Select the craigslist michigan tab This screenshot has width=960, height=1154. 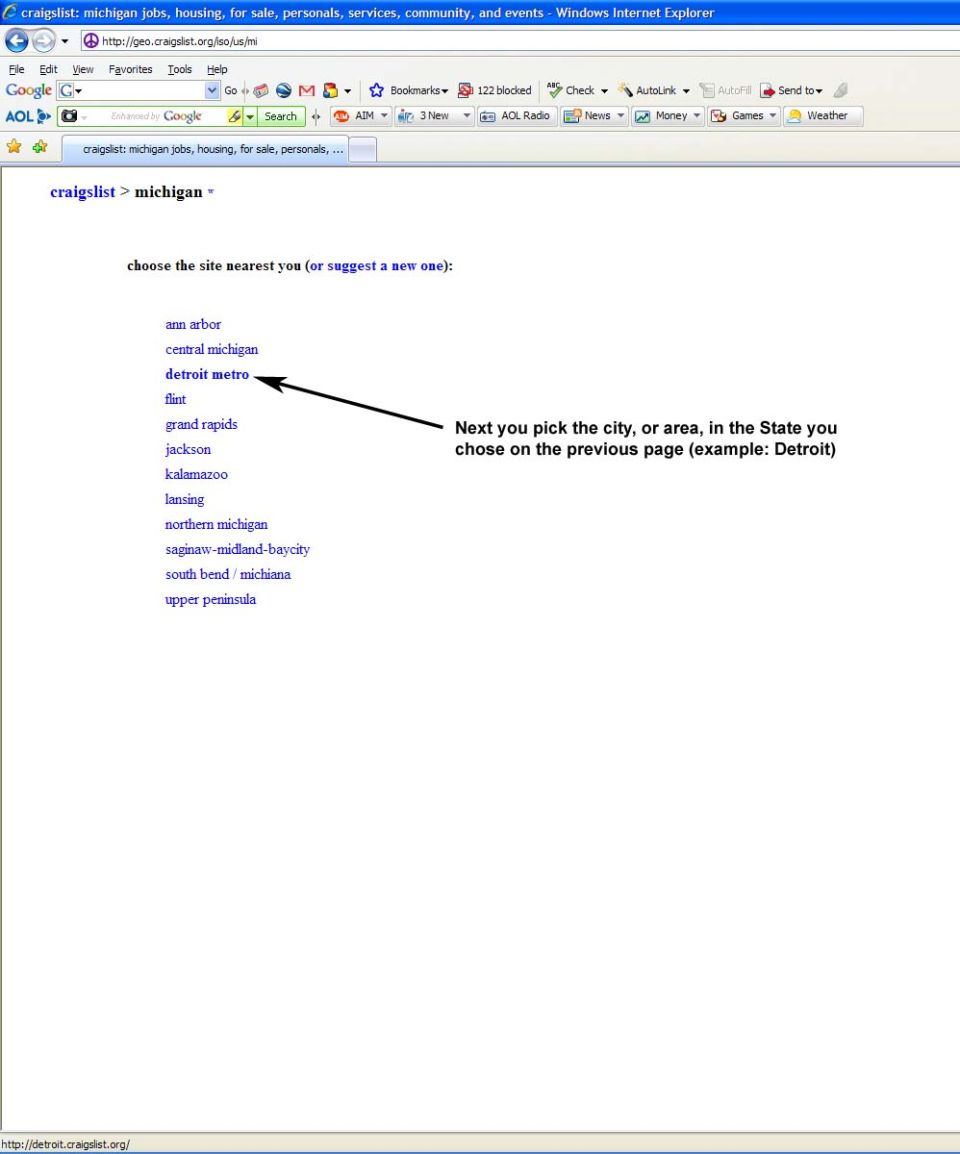pyautogui.click(x=205, y=149)
